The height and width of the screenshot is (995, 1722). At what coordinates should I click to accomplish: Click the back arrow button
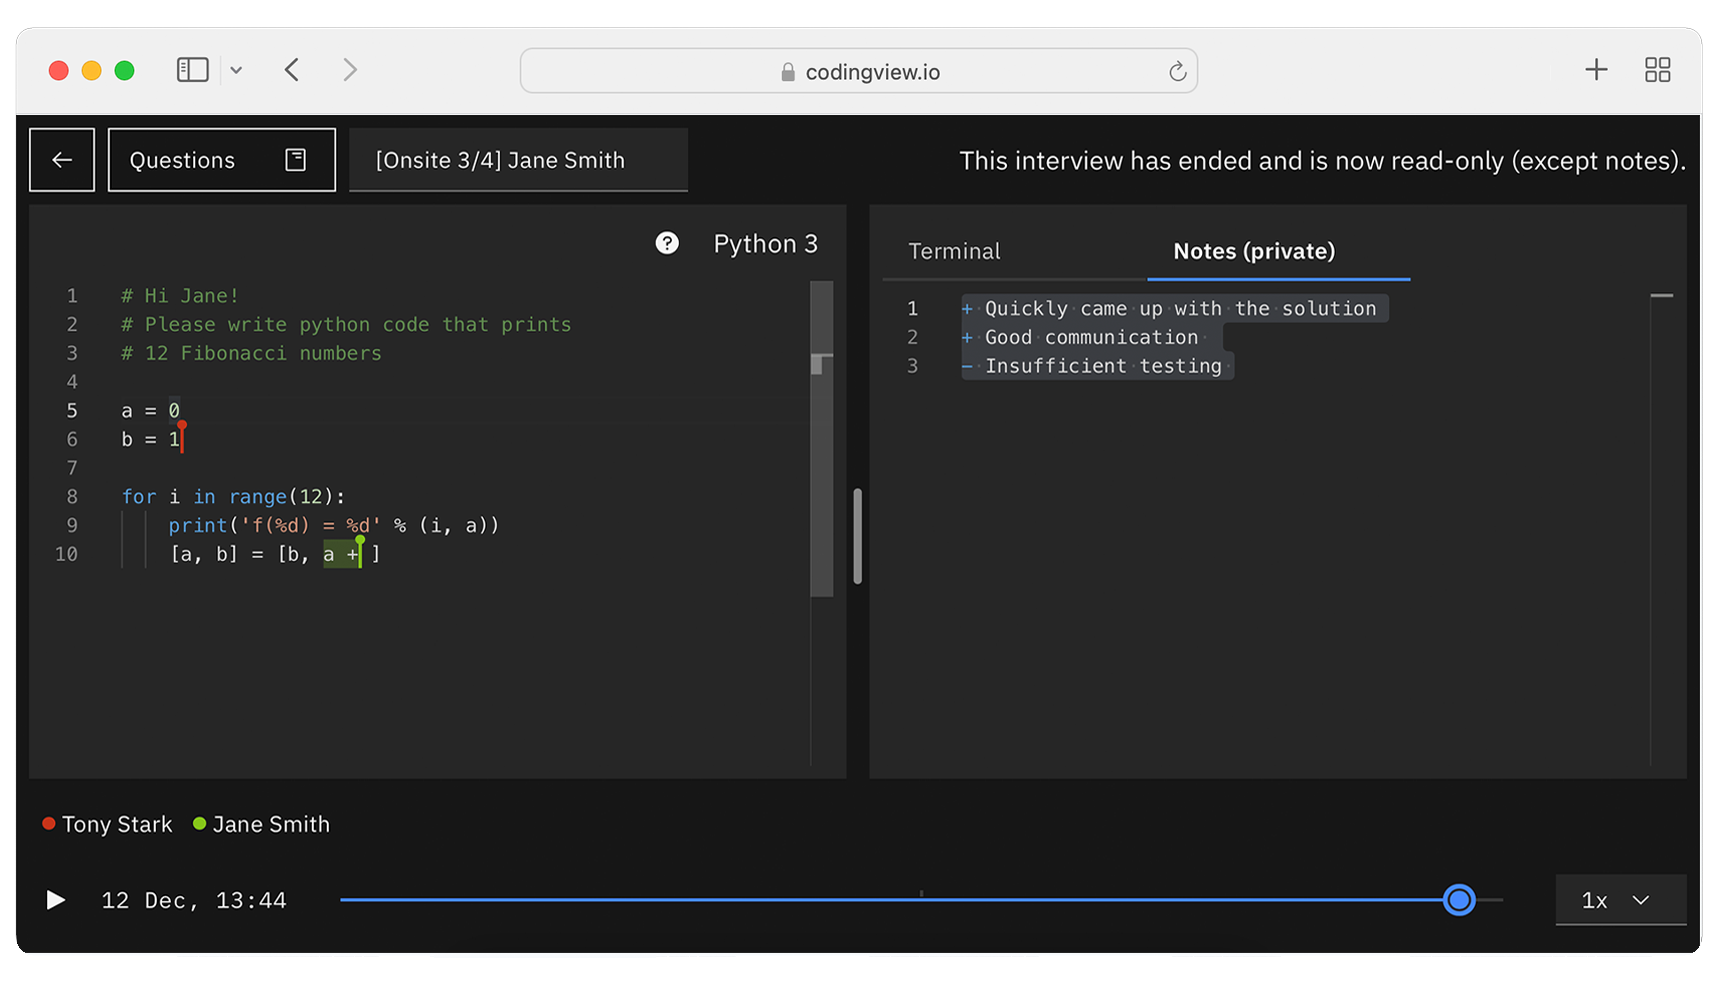coord(62,160)
